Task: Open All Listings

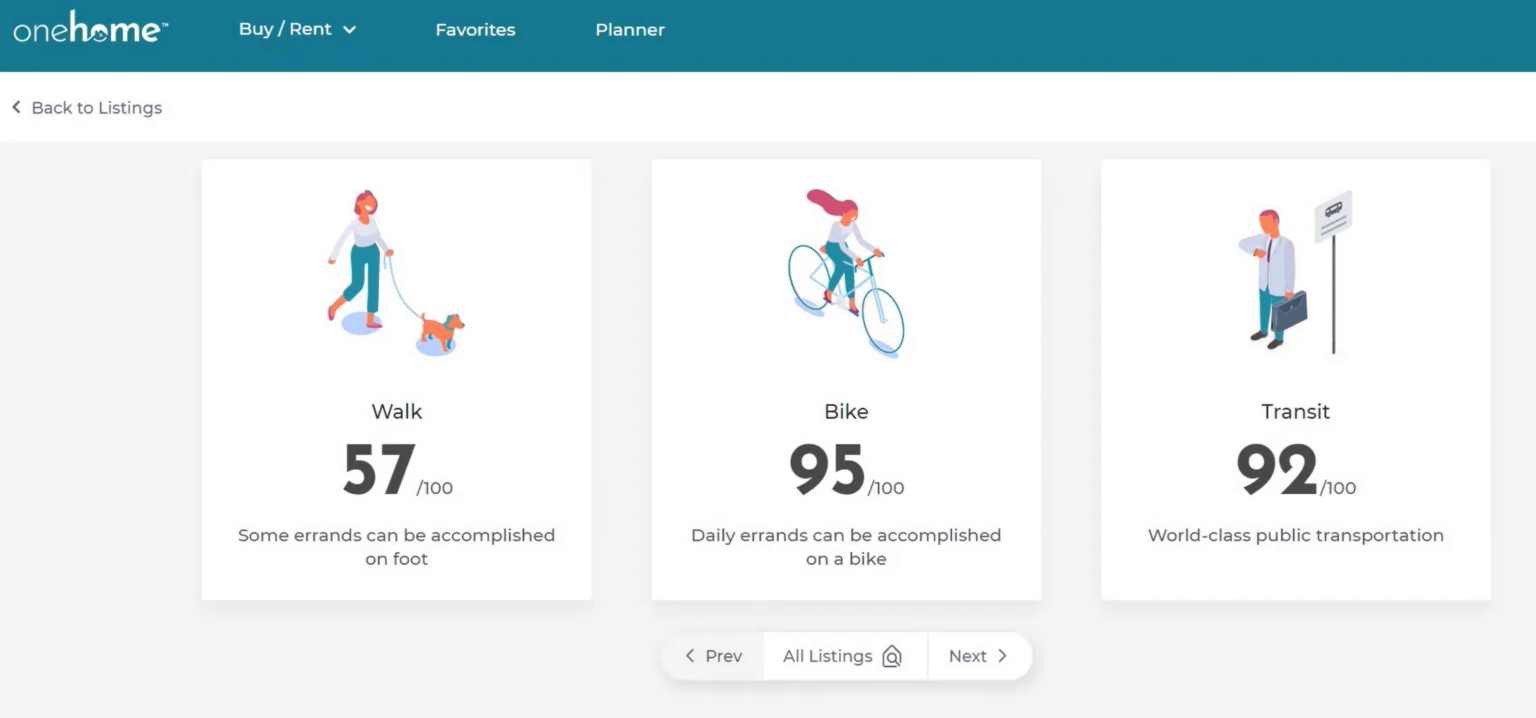Action: [x=827, y=656]
